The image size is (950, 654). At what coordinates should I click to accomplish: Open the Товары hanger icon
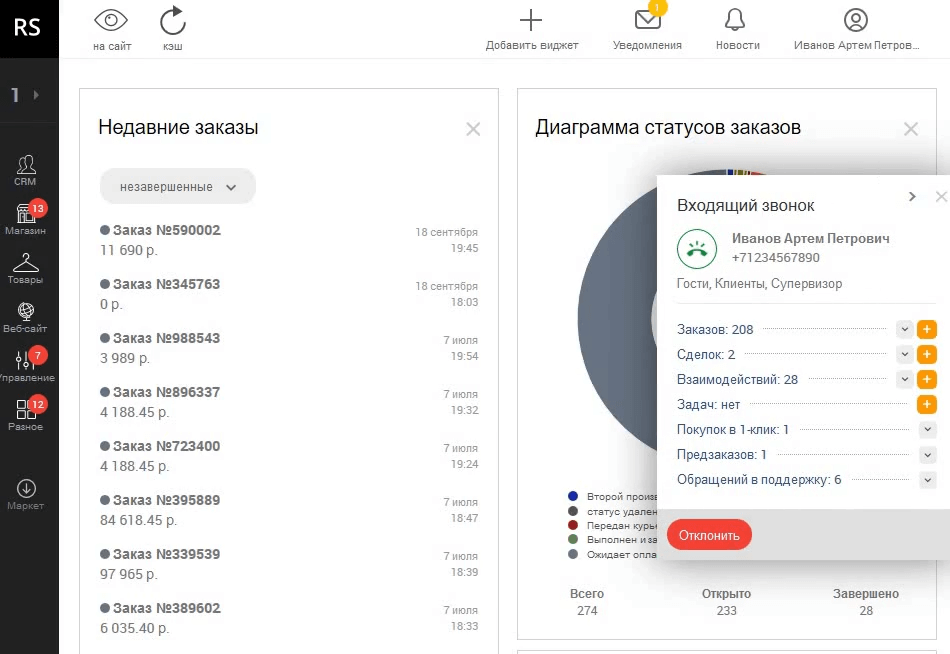[x=26, y=268]
